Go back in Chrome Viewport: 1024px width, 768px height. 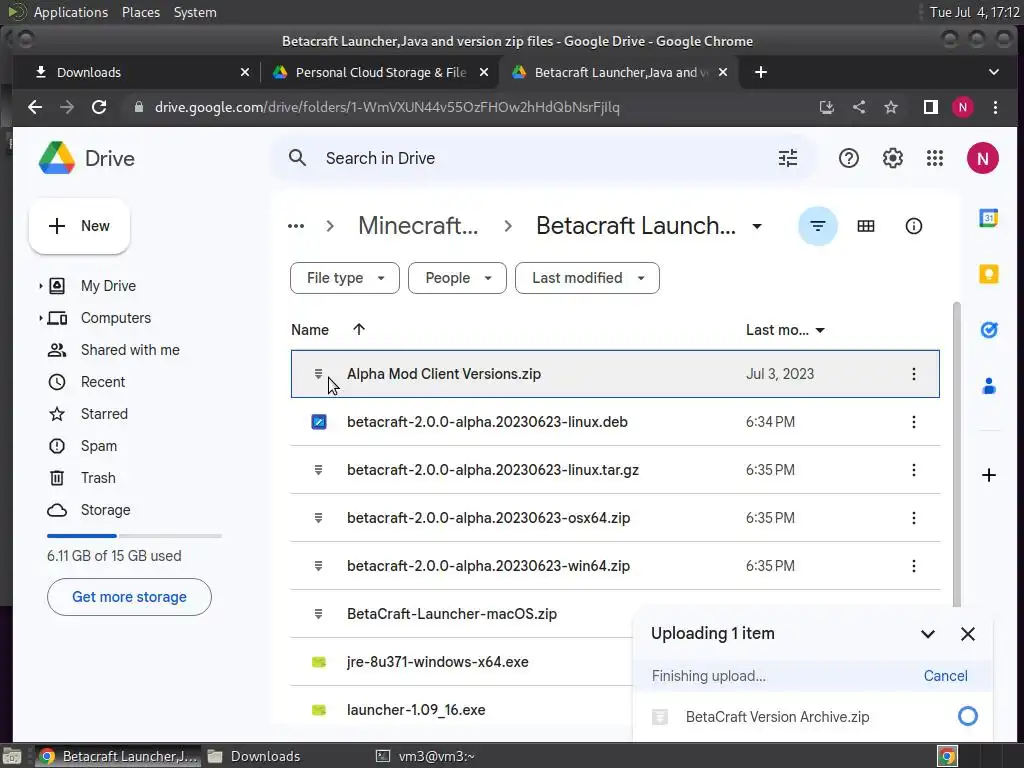pos(35,107)
